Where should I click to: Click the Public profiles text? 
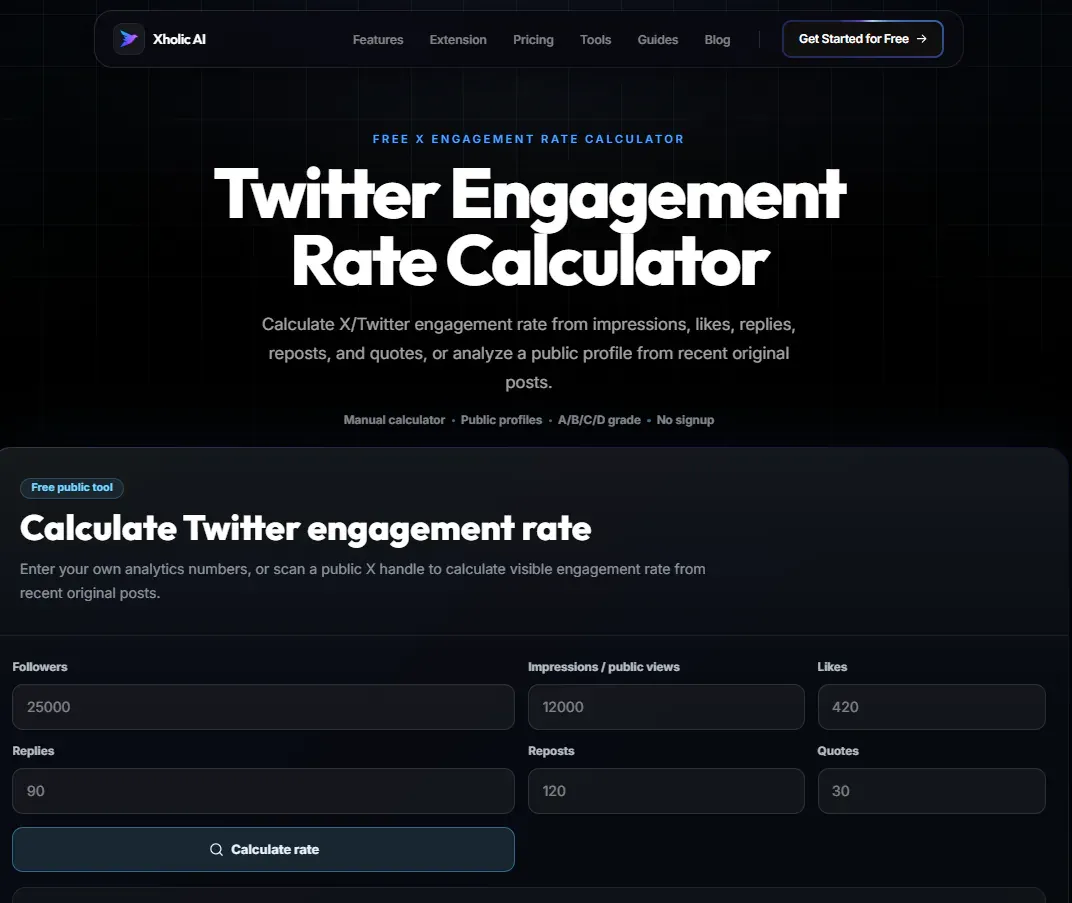[501, 420]
